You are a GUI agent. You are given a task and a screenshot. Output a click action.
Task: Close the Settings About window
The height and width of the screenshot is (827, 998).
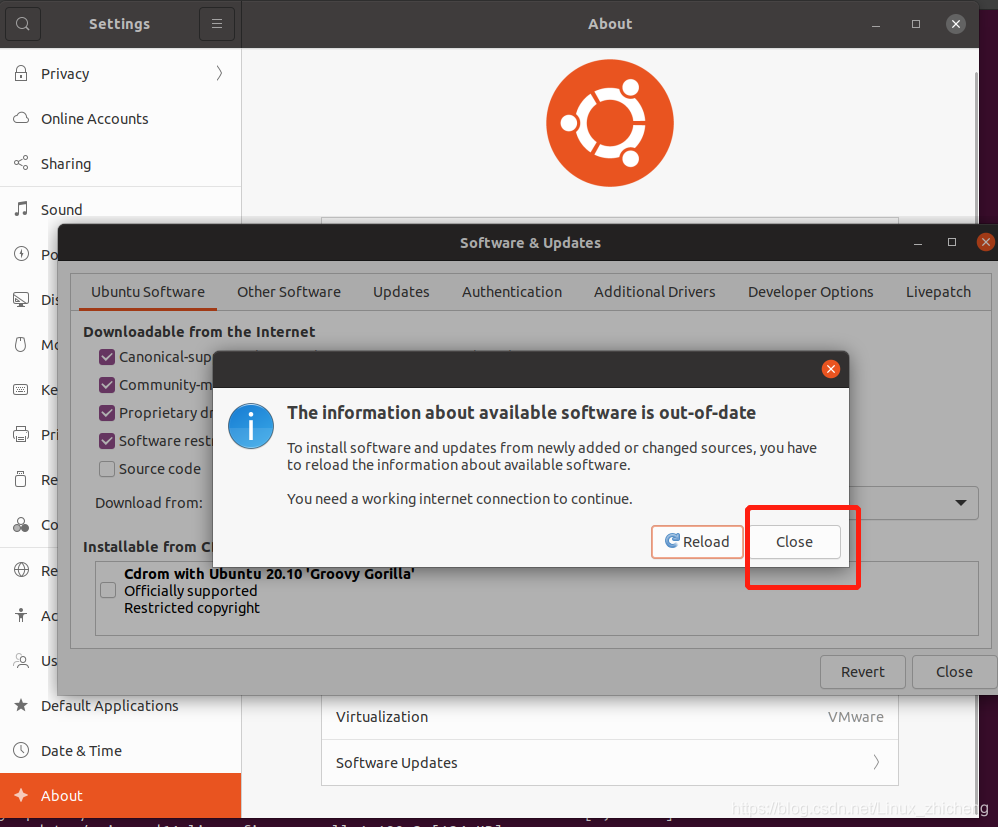pyautogui.click(x=955, y=24)
